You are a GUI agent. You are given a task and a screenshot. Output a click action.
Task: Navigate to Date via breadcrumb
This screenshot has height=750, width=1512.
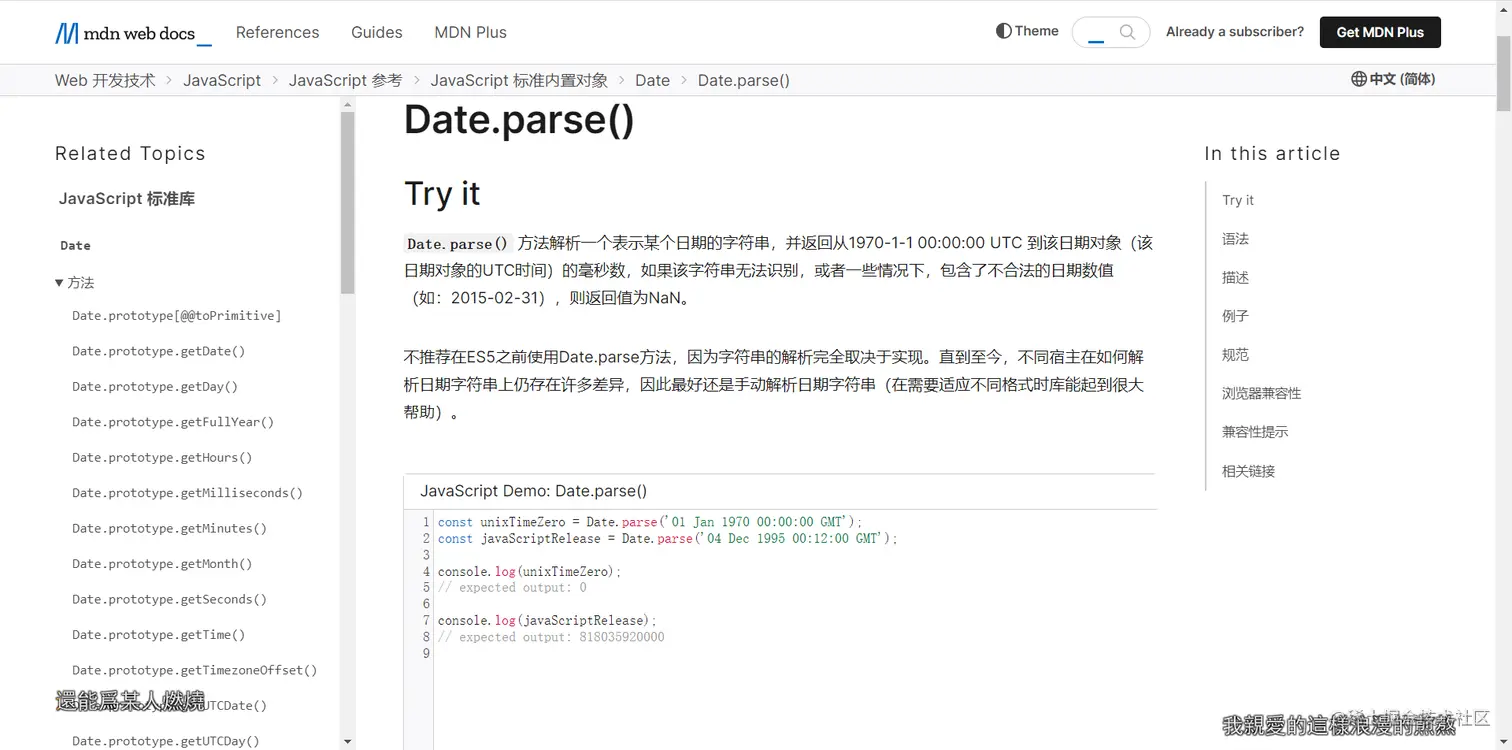pos(652,80)
